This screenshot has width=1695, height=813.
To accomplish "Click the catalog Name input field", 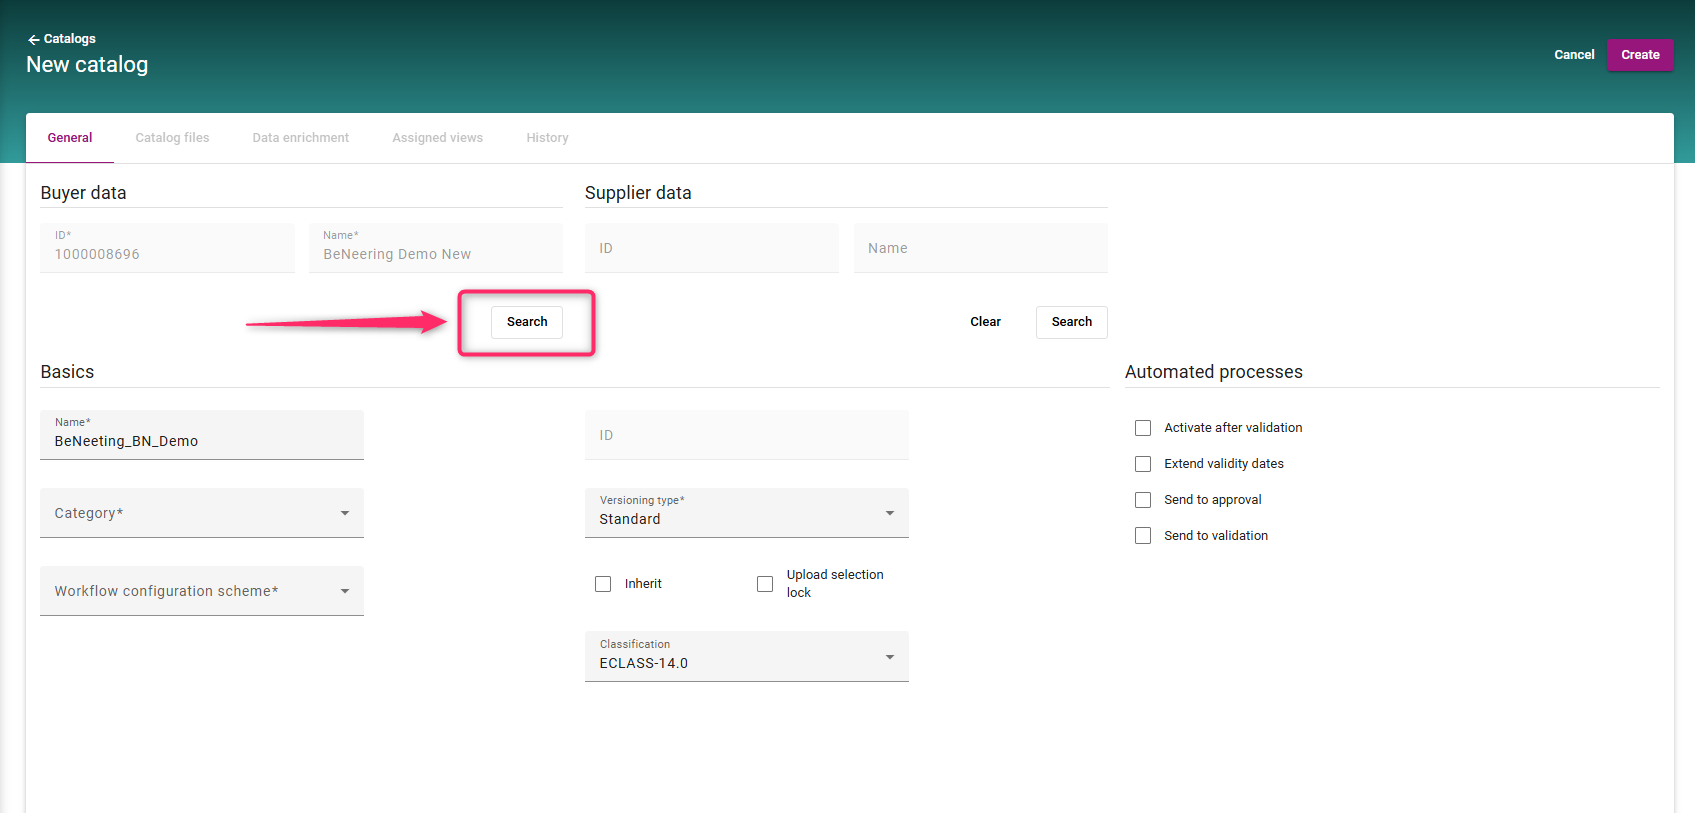I will click(x=202, y=440).
